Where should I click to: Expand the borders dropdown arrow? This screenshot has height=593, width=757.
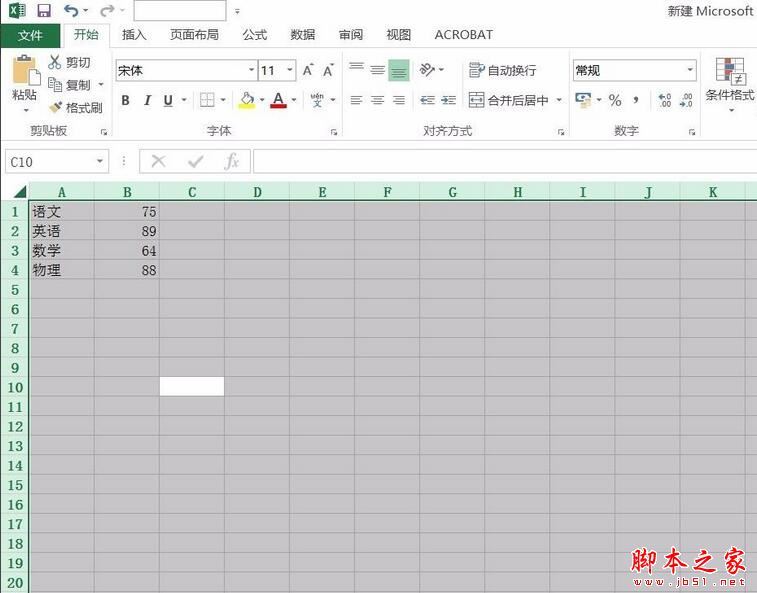pyautogui.click(x=223, y=100)
